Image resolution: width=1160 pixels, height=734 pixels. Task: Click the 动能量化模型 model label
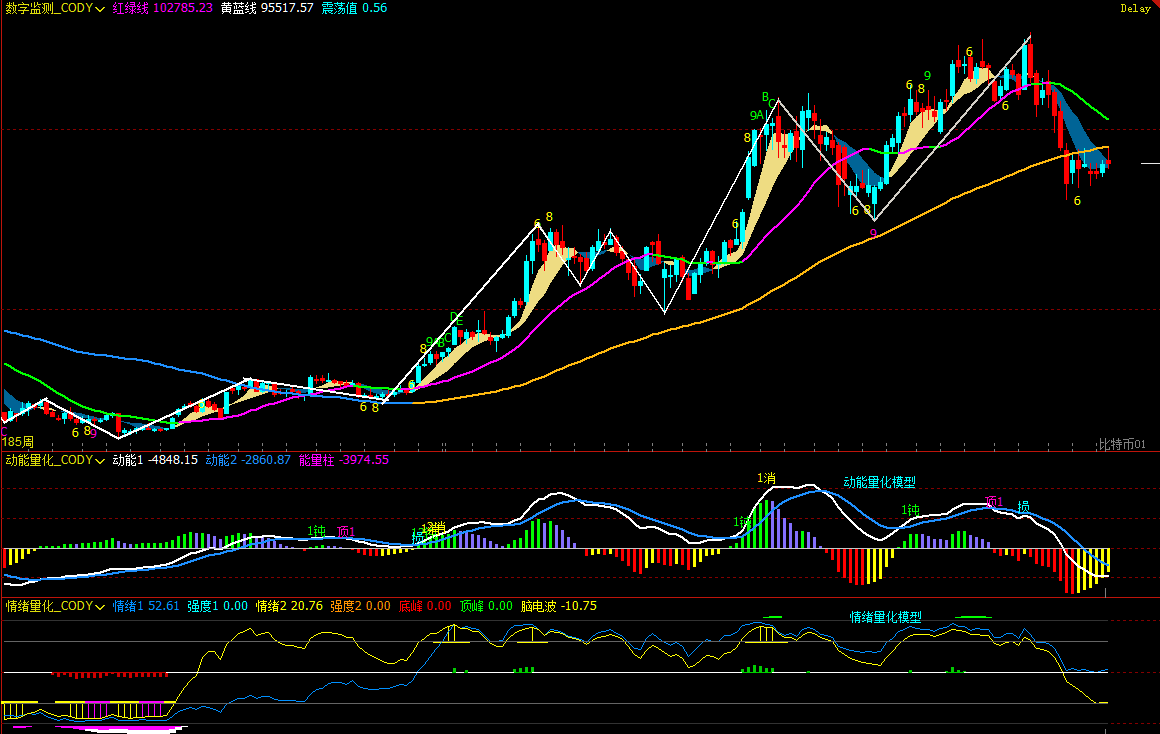click(x=878, y=483)
